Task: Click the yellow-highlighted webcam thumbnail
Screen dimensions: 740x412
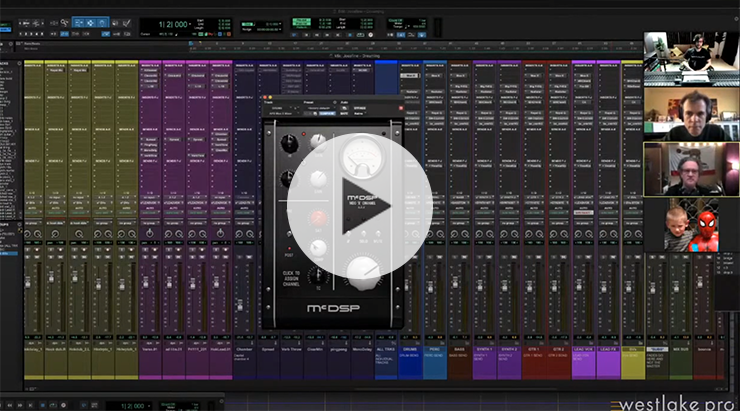Action: pos(691,169)
